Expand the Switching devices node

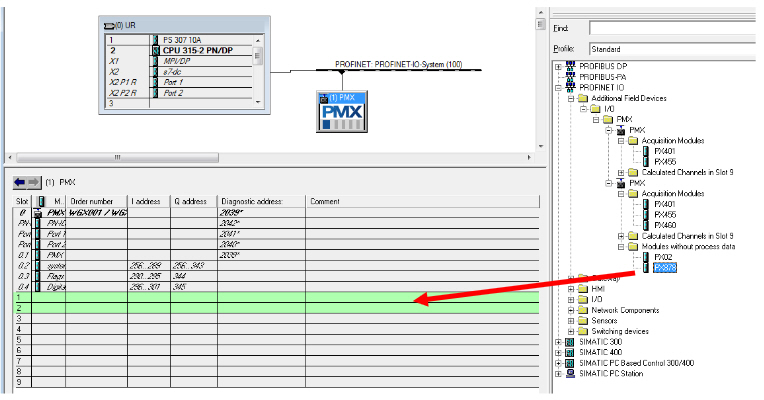tap(571, 332)
